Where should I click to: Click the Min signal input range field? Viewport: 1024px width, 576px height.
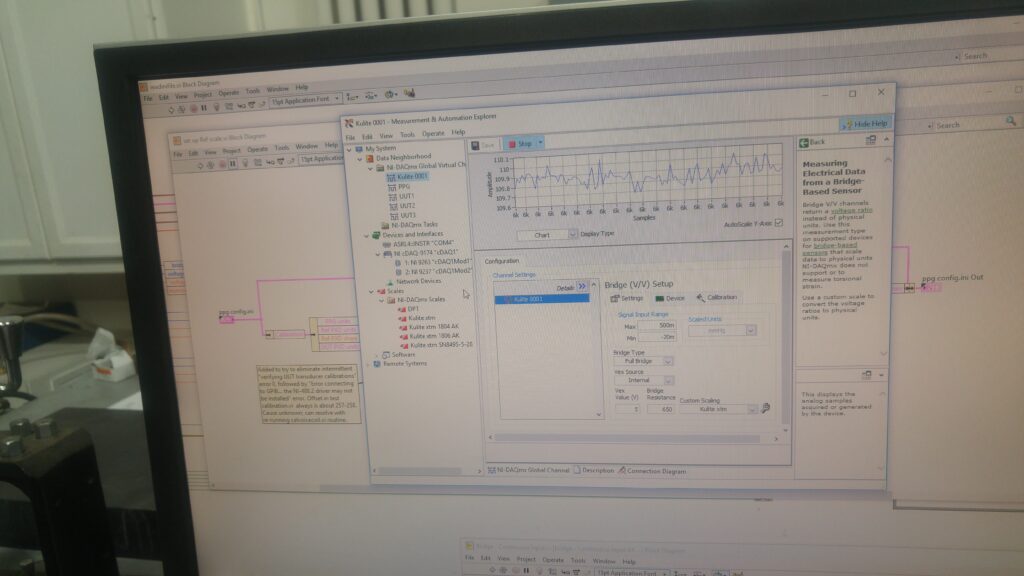[657, 337]
